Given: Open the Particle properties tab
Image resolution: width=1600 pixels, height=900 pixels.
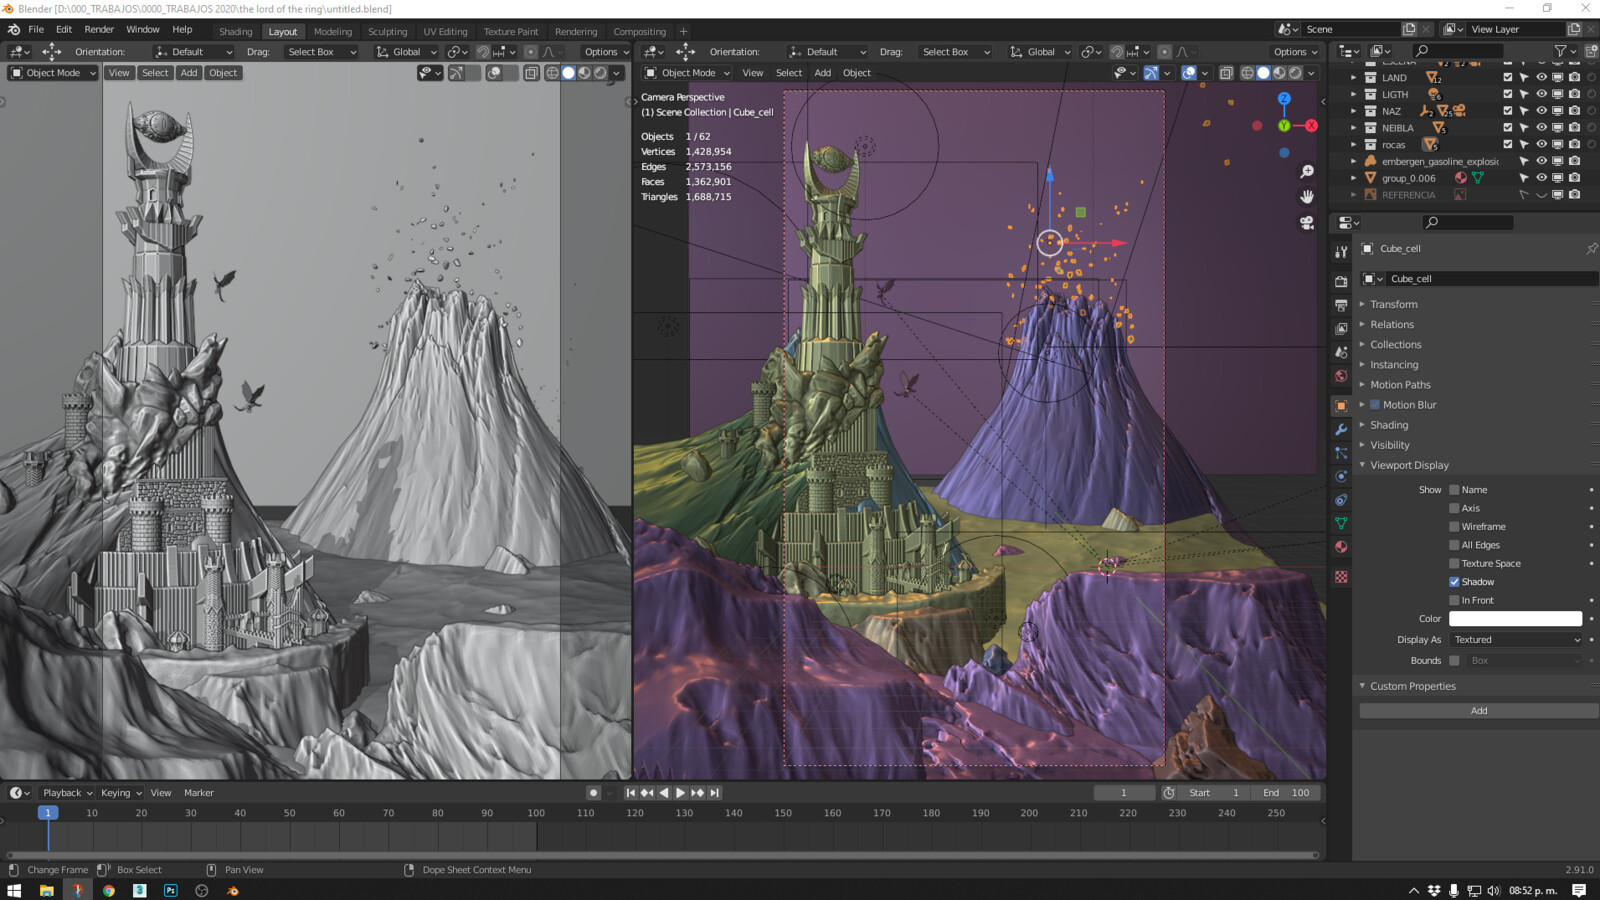Looking at the screenshot, I should pyautogui.click(x=1341, y=453).
